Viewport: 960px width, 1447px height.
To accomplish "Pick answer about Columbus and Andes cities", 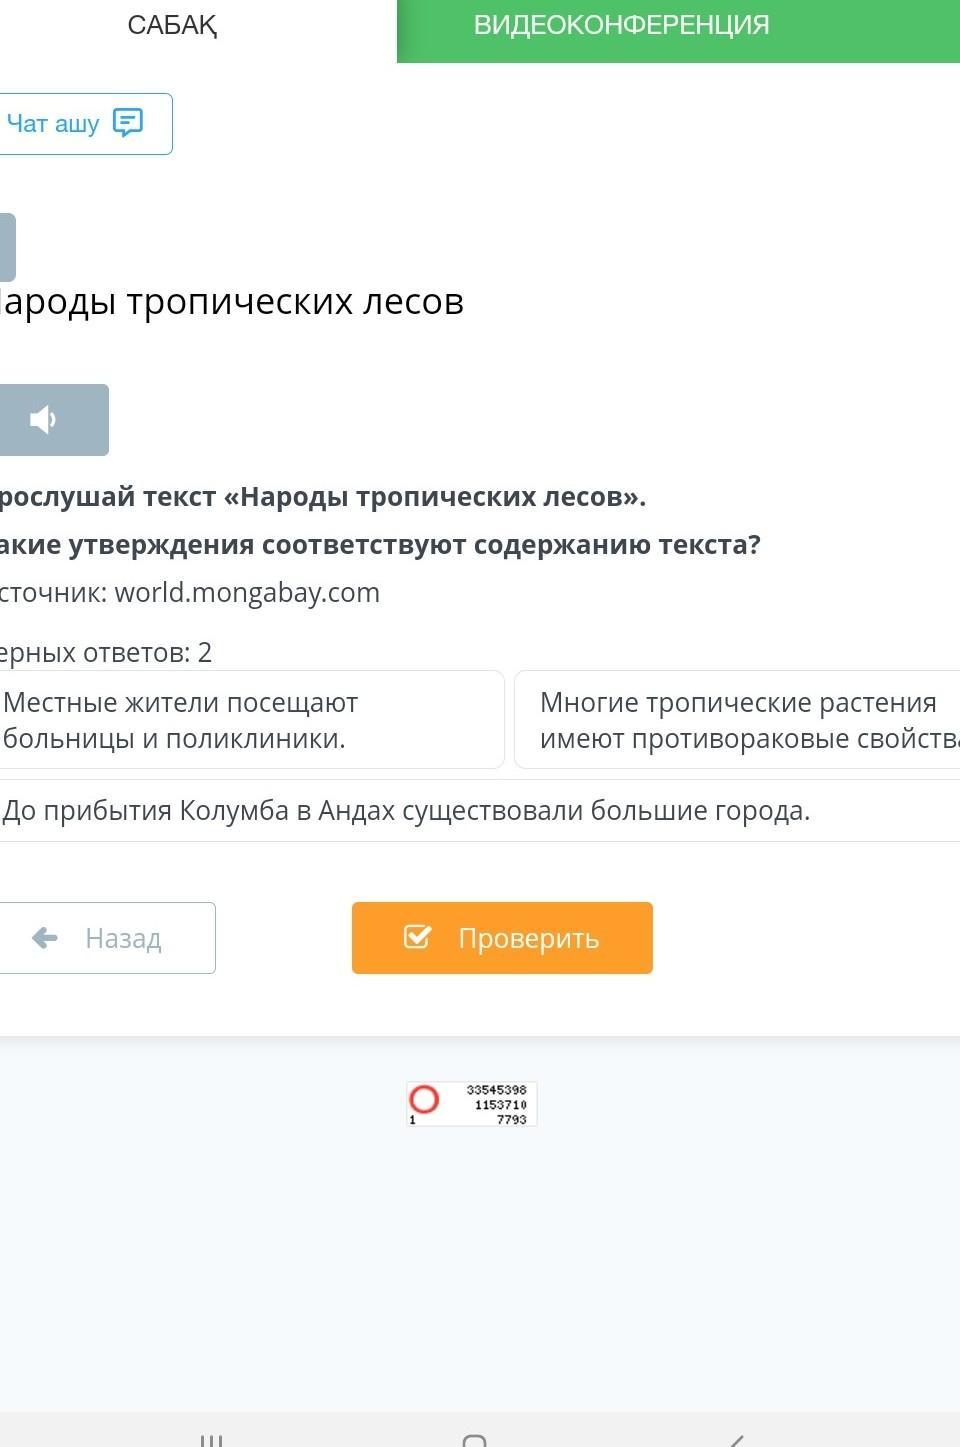I will pos(406,810).
